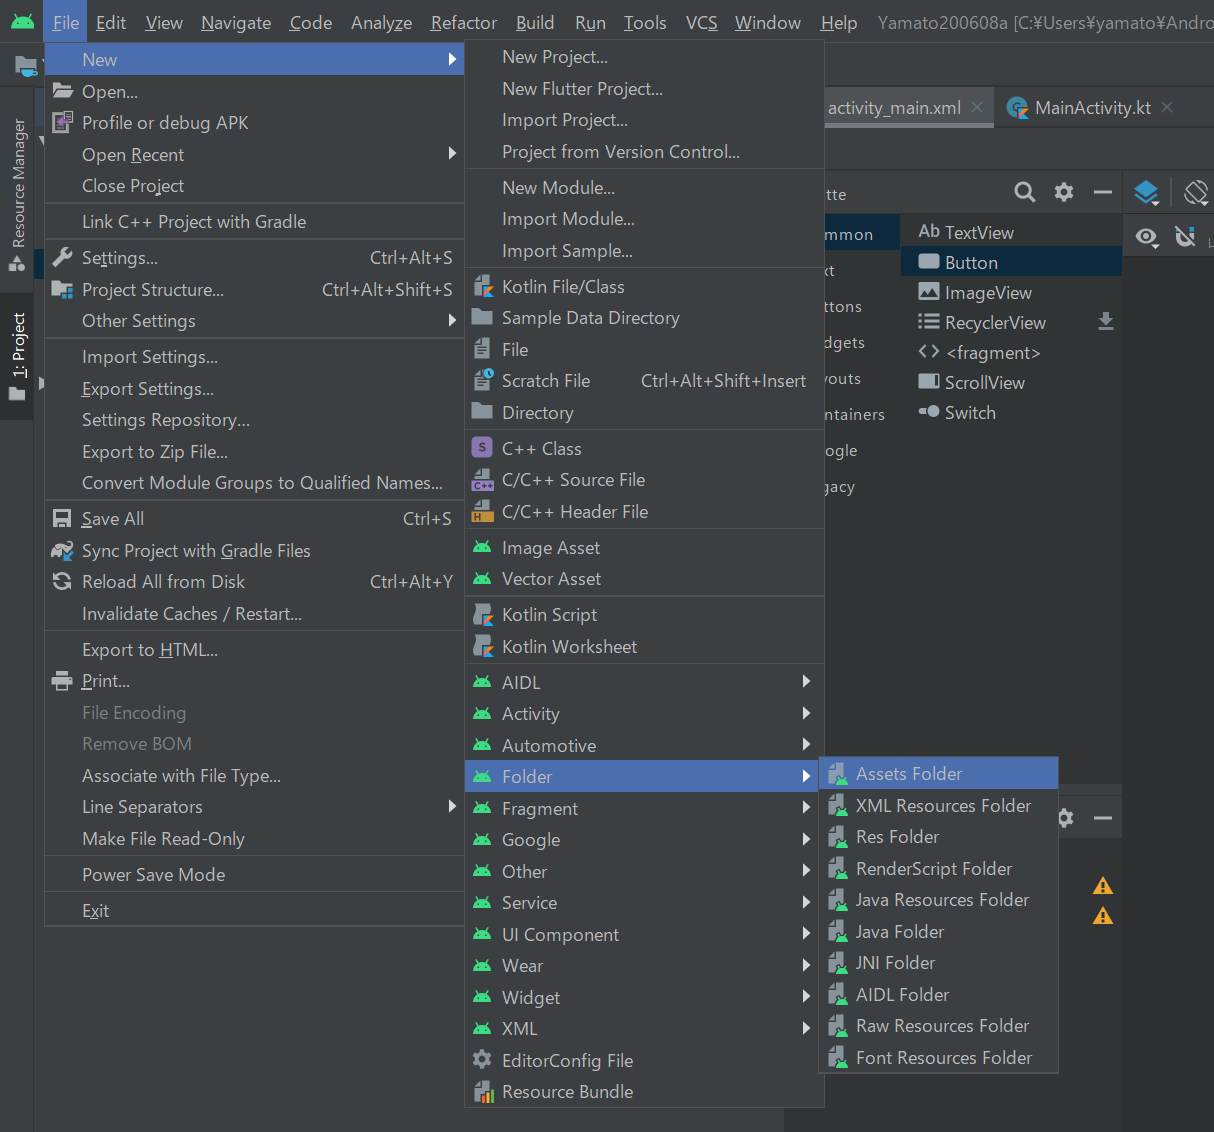Click the Kotlin Worksheet icon
Viewport: 1214px width, 1132px height.
pyautogui.click(x=483, y=646)
